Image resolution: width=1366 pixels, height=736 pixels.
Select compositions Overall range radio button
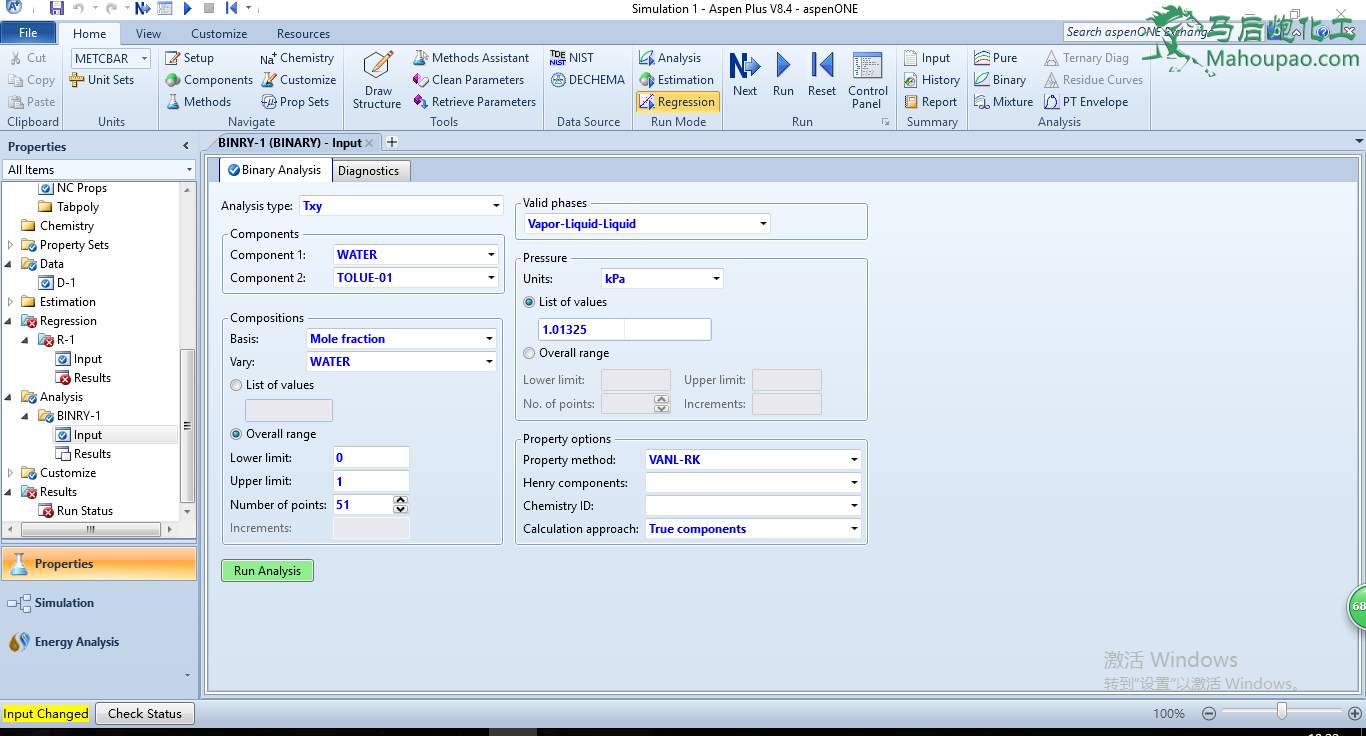click(236, 434)
